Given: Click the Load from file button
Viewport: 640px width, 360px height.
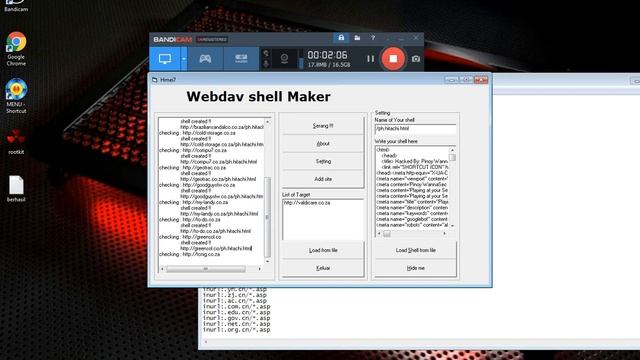Looking at the screenshot, I should tap(323, 250).
